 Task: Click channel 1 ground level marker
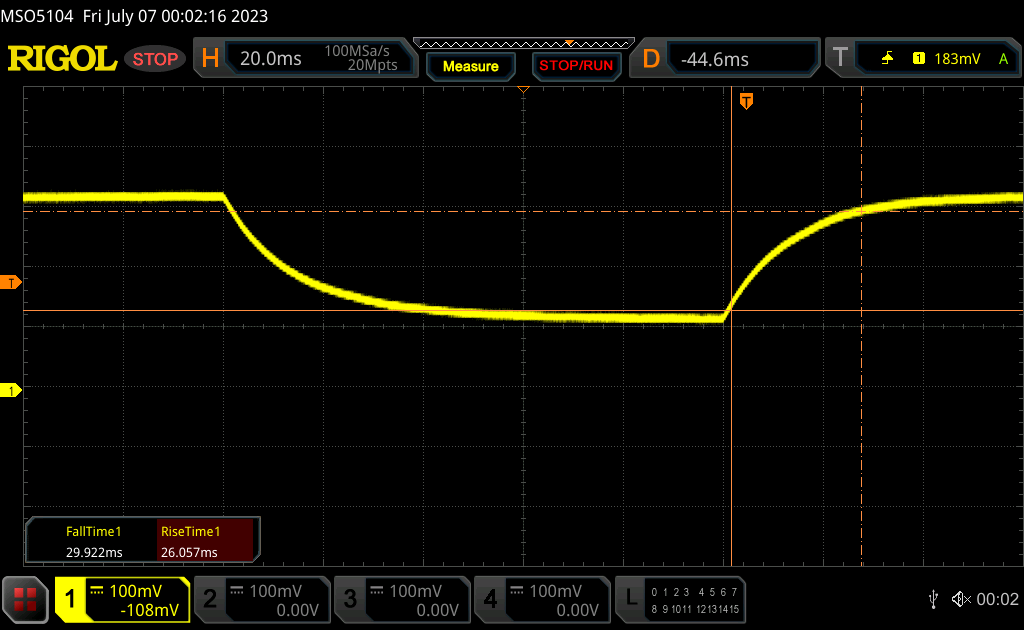click(x=10, y=390)
